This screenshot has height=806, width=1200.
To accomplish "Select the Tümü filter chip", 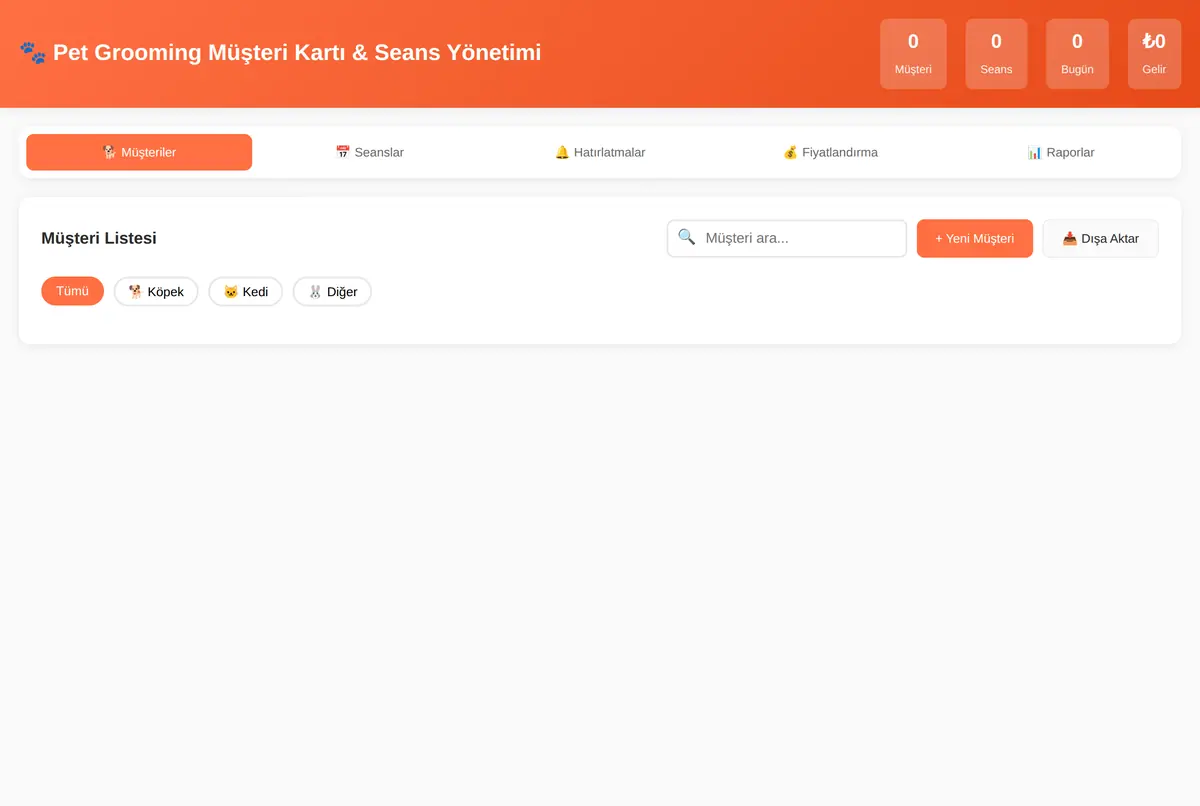I will [72, 291].
